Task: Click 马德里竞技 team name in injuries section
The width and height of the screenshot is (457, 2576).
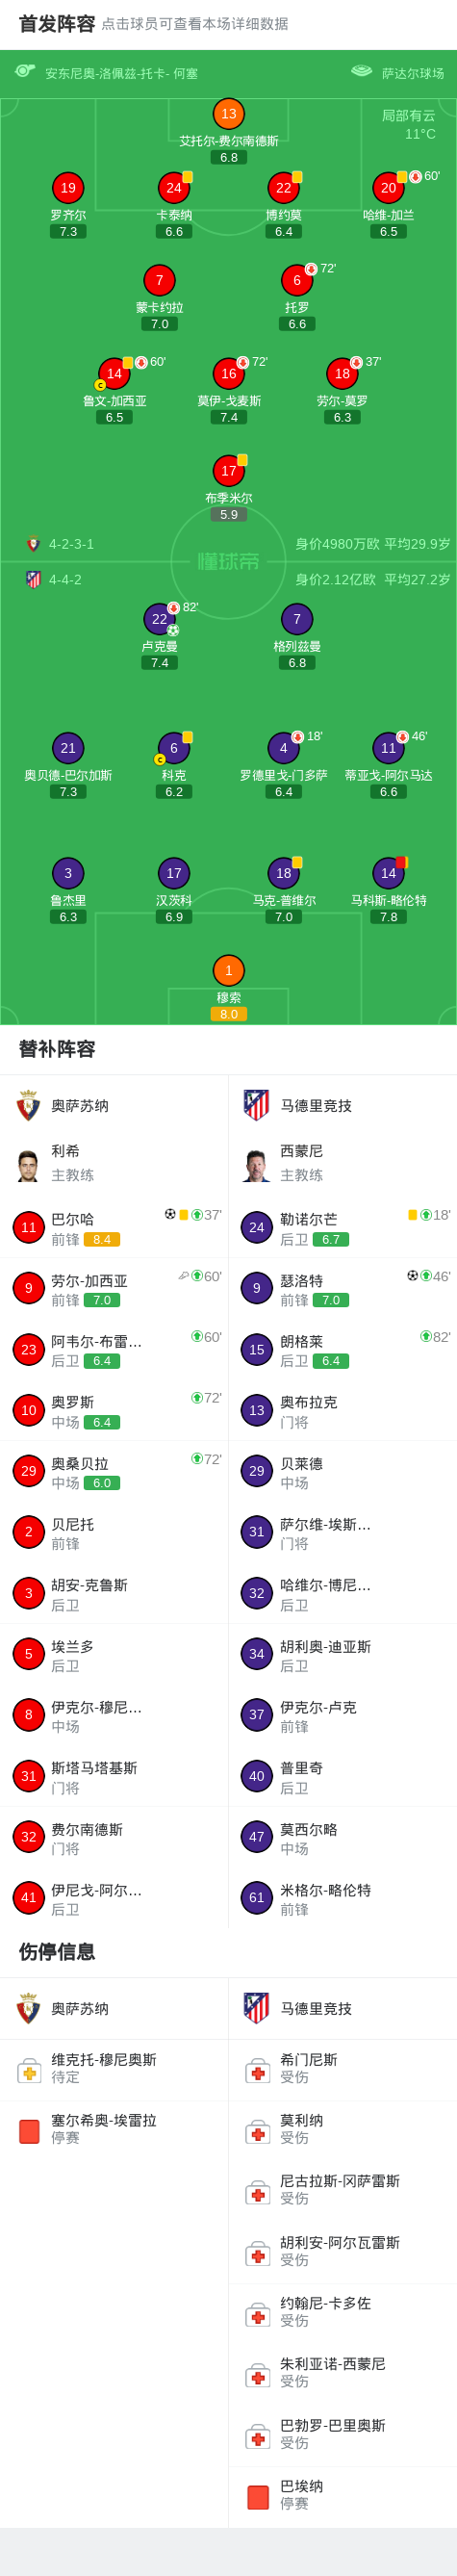Action: [316, 2009]
